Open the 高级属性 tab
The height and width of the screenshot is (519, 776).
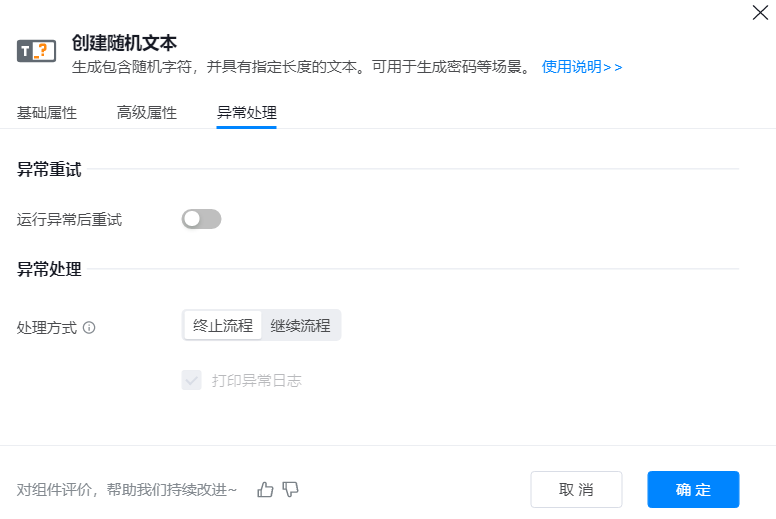(147, 113)
